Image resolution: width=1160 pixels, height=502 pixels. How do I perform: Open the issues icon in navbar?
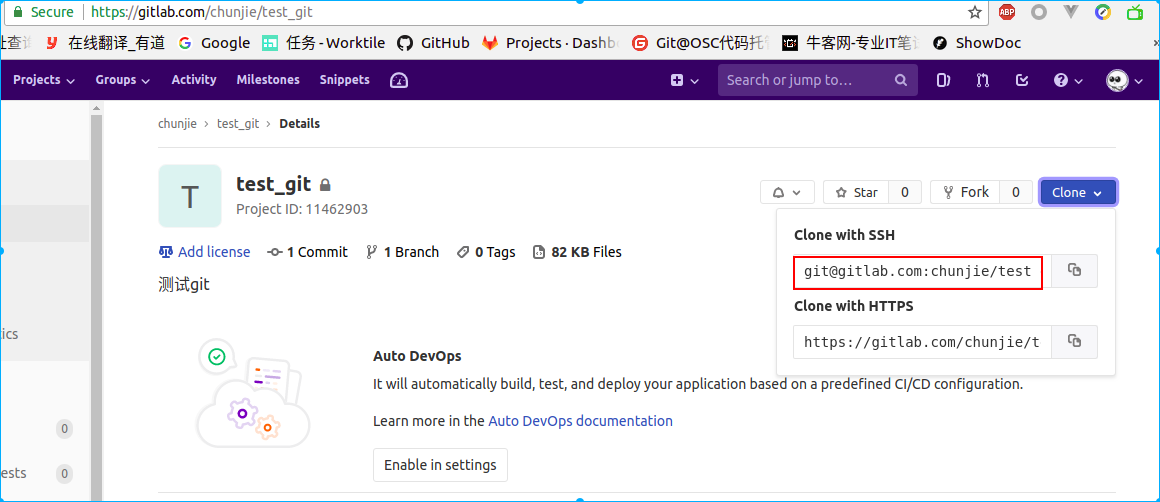coord(943,80)
